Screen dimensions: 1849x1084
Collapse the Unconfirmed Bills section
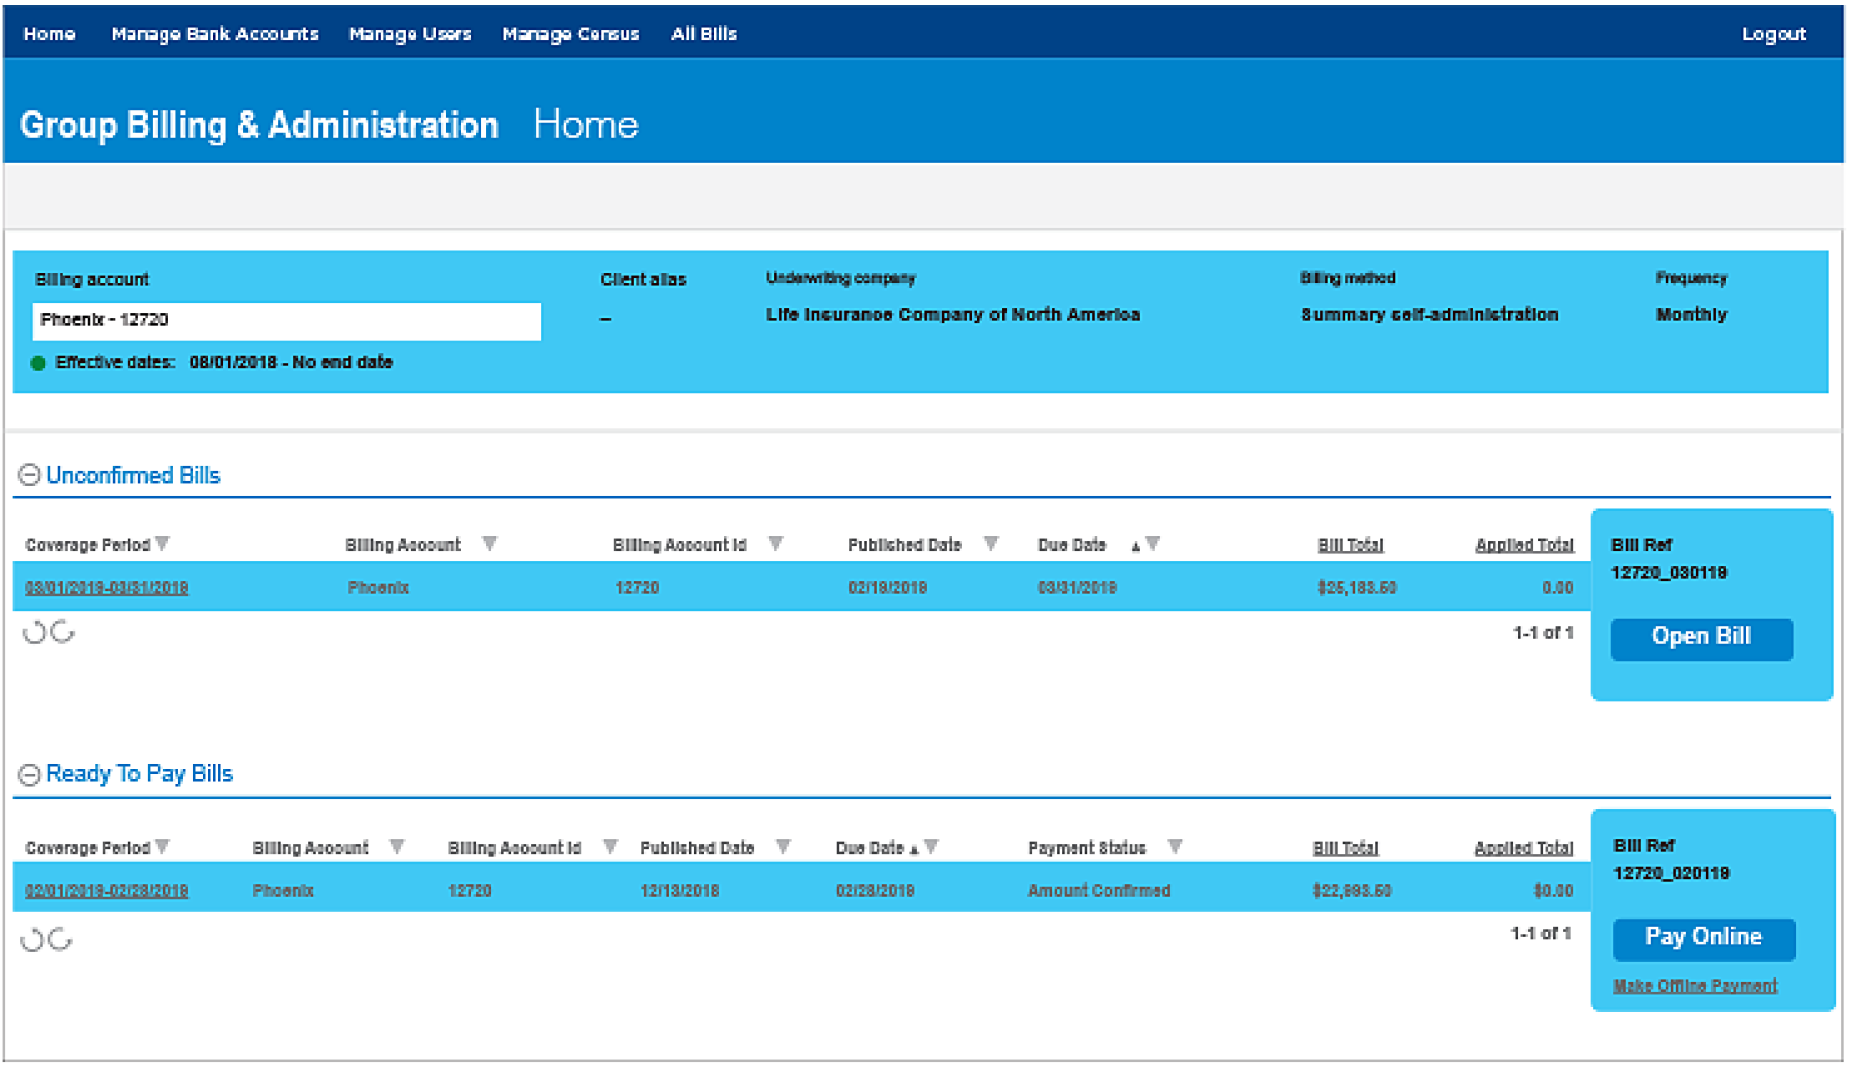[29, 475]
